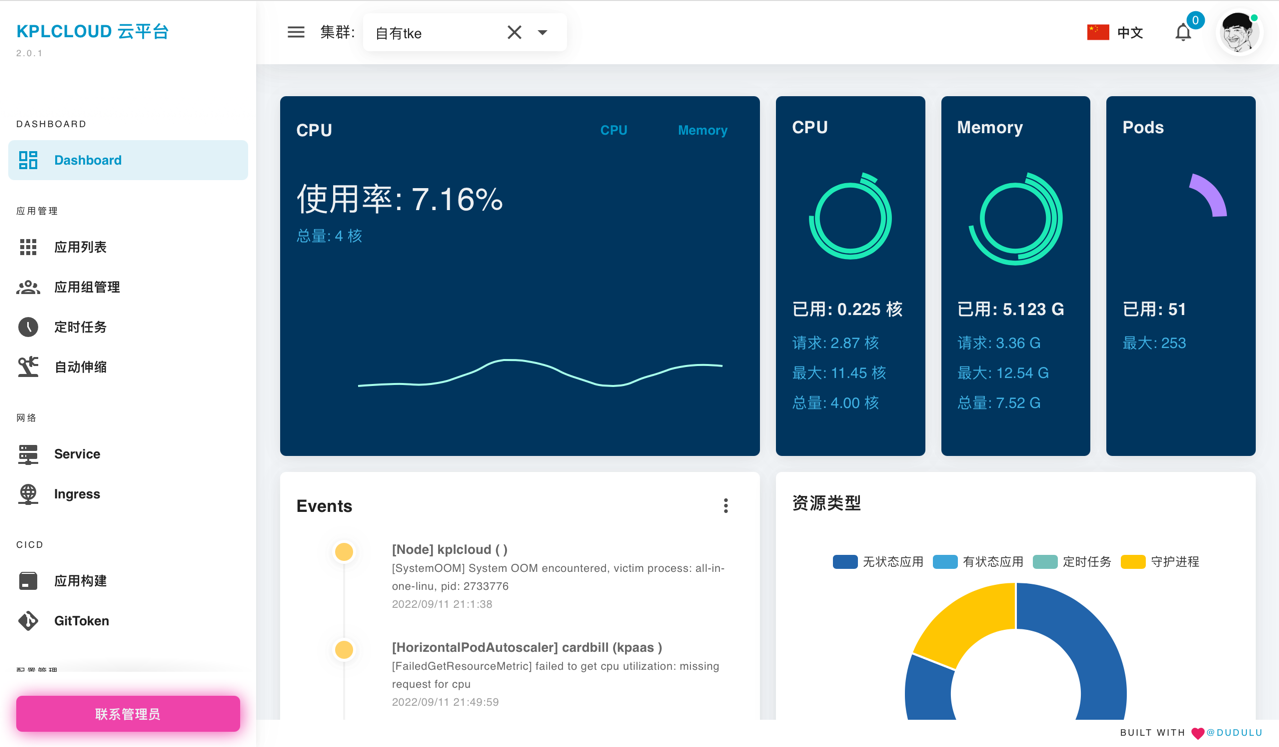Click the heart icon in footer
Screen dimensions: 1279x747
pyautogui.click(x=1197, y=733)
